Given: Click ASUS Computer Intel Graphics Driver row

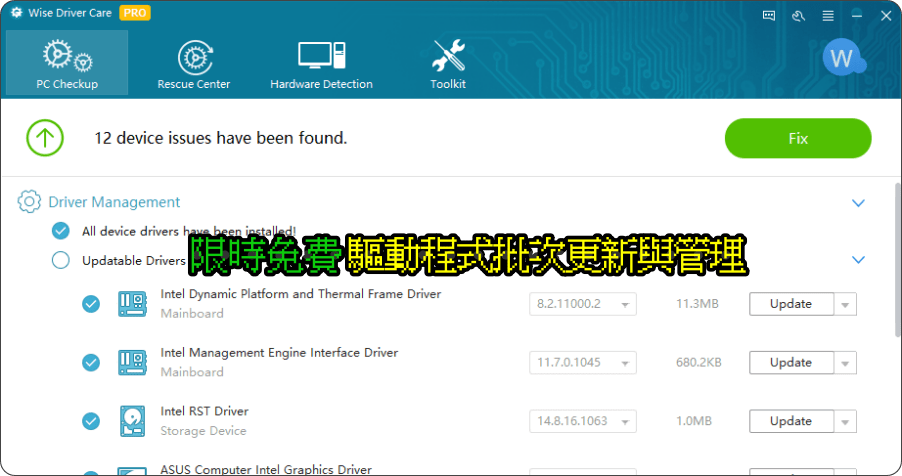Looking at the screenshot, I should point(266,470).
